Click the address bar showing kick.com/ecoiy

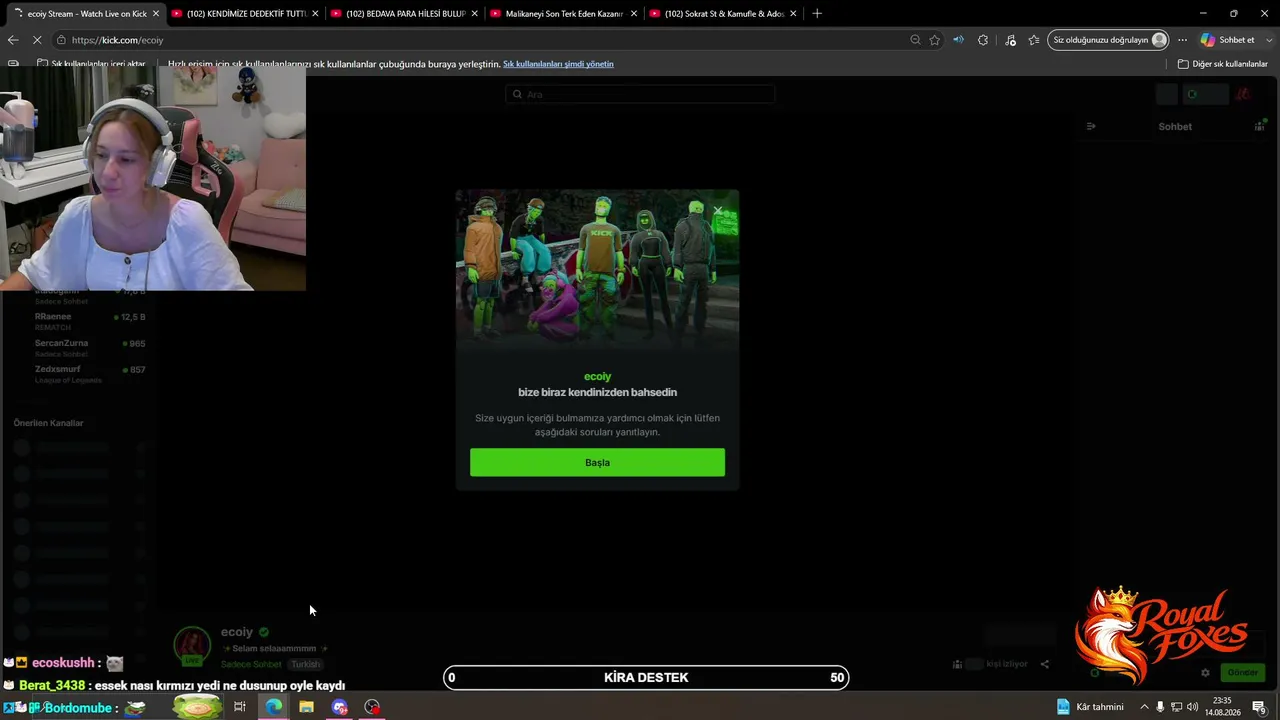[480, 40]
